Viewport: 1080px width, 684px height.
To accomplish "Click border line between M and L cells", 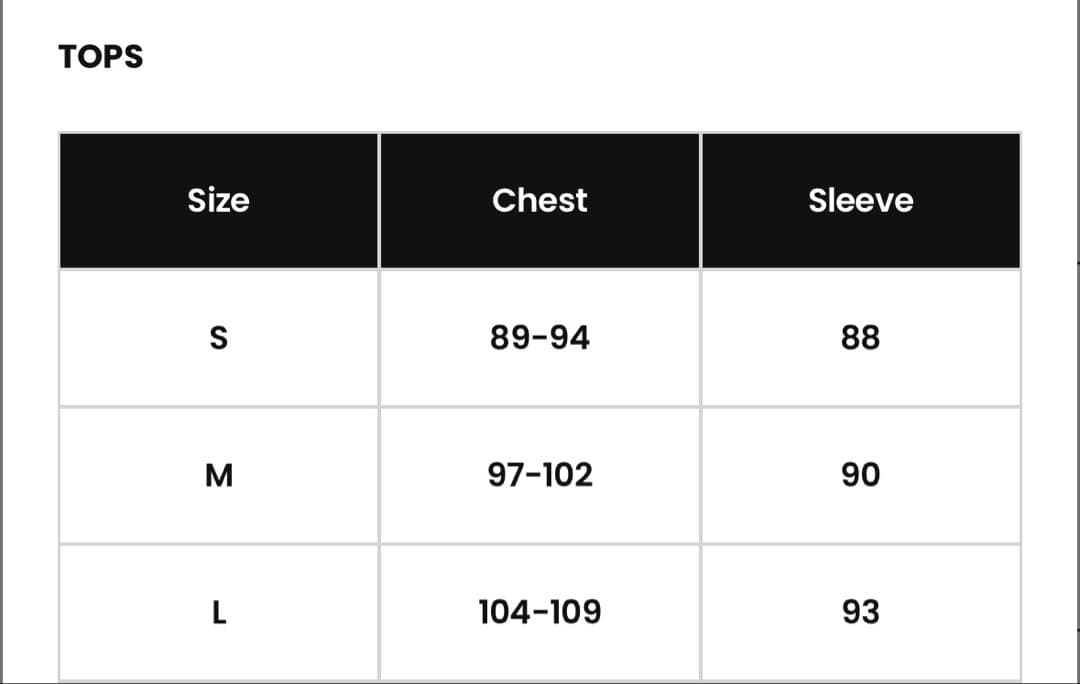I will pos(218,544).
